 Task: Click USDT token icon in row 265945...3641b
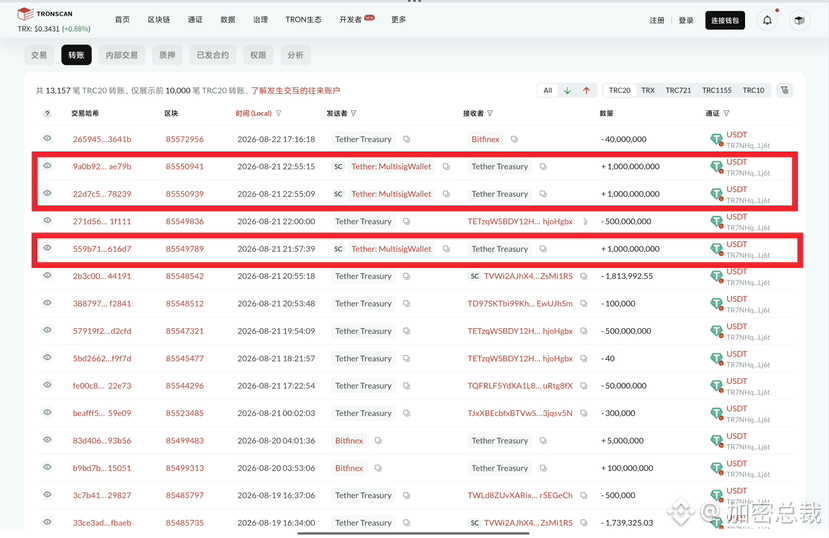tap(716, 140)
